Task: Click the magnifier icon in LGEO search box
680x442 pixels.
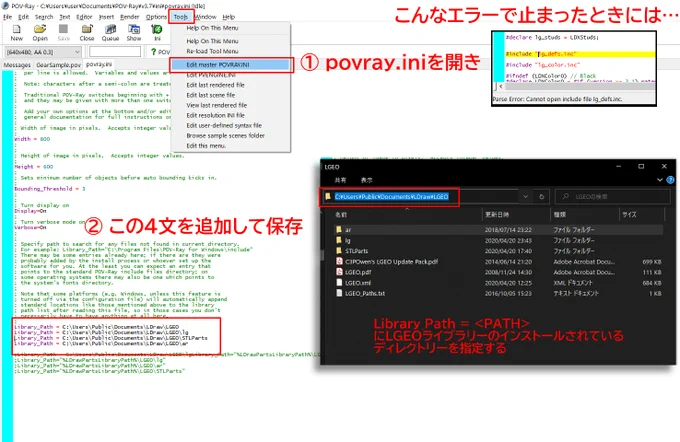Action: tap(565, 196)
